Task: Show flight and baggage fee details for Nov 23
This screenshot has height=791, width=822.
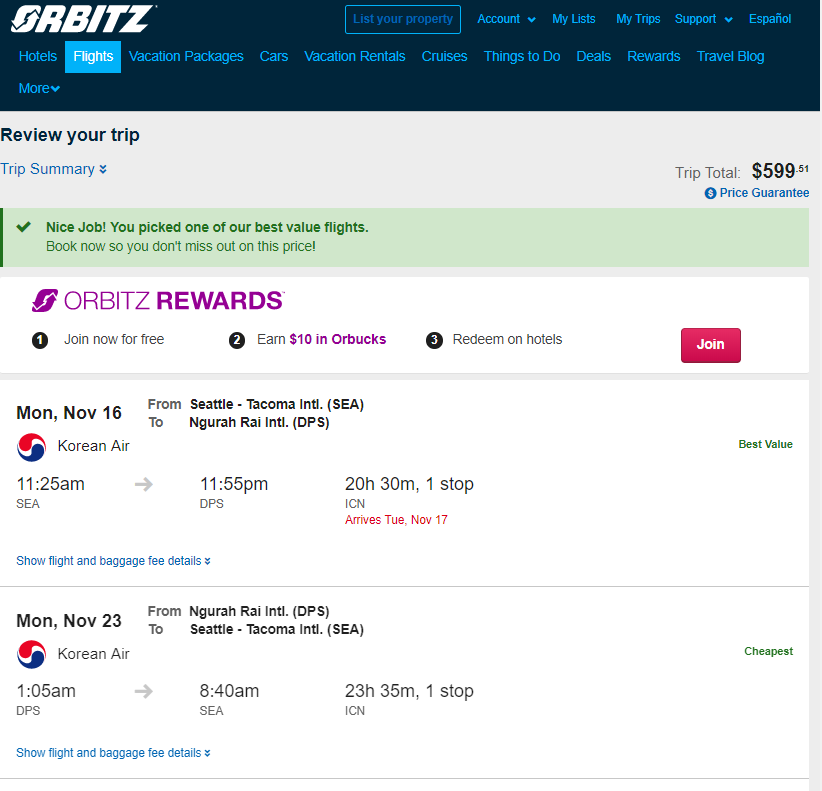Action: pyautogui.click(x=113, y=753)
